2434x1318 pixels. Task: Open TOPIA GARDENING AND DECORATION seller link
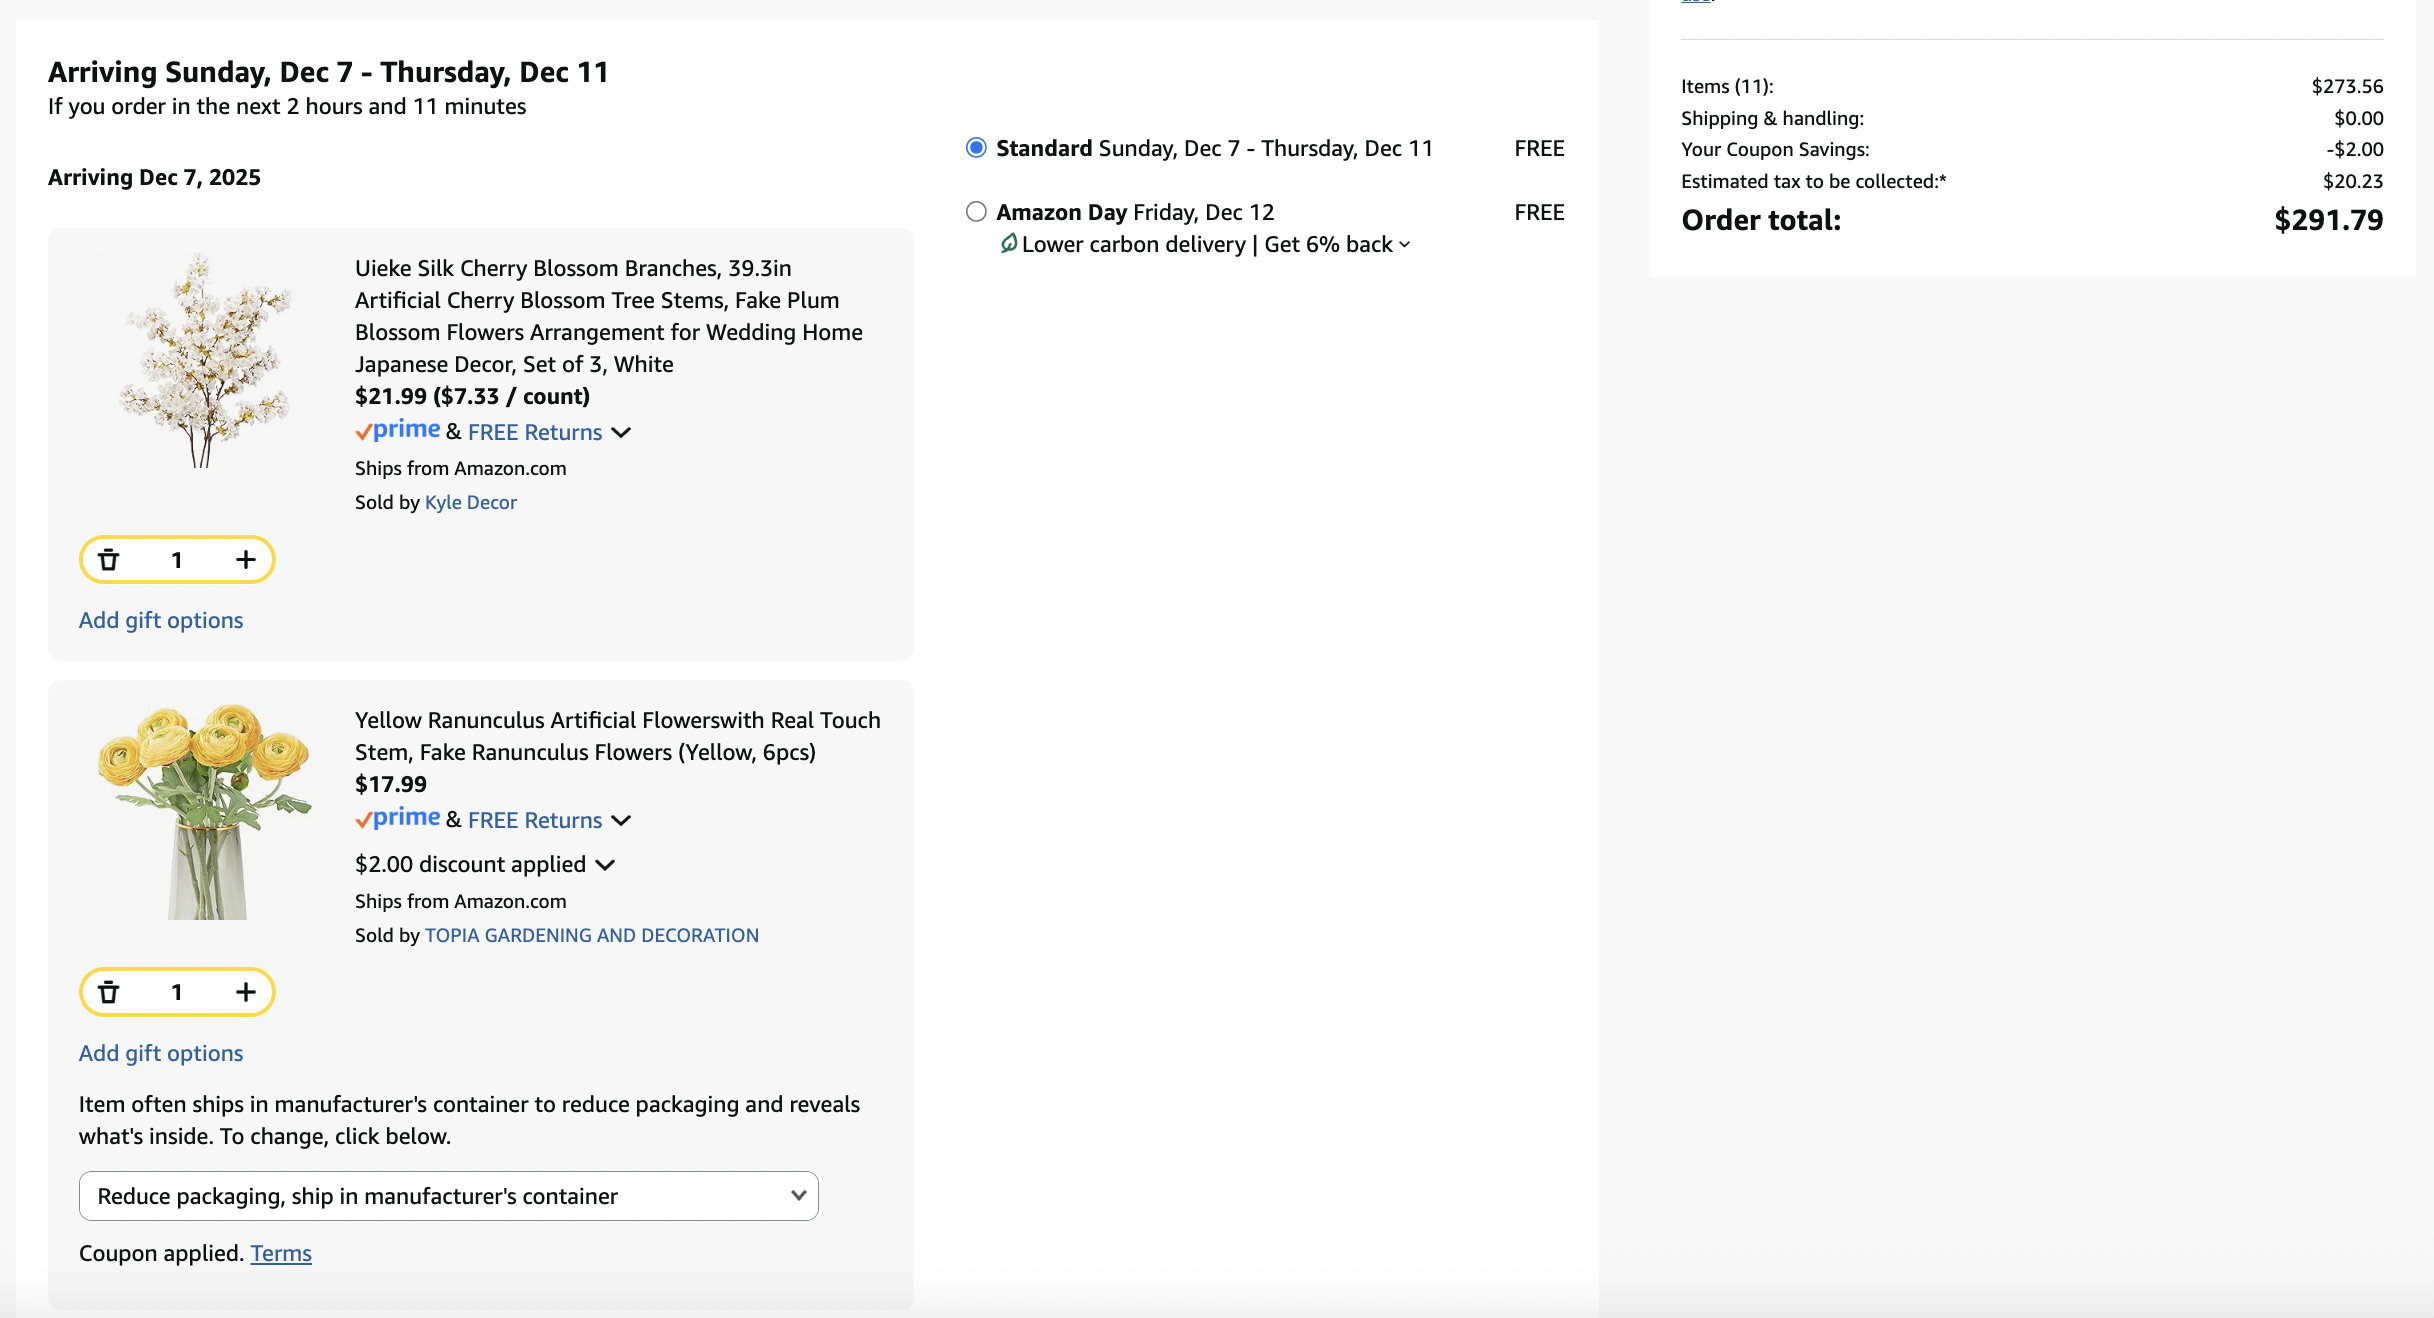click(x=591, y=935)
